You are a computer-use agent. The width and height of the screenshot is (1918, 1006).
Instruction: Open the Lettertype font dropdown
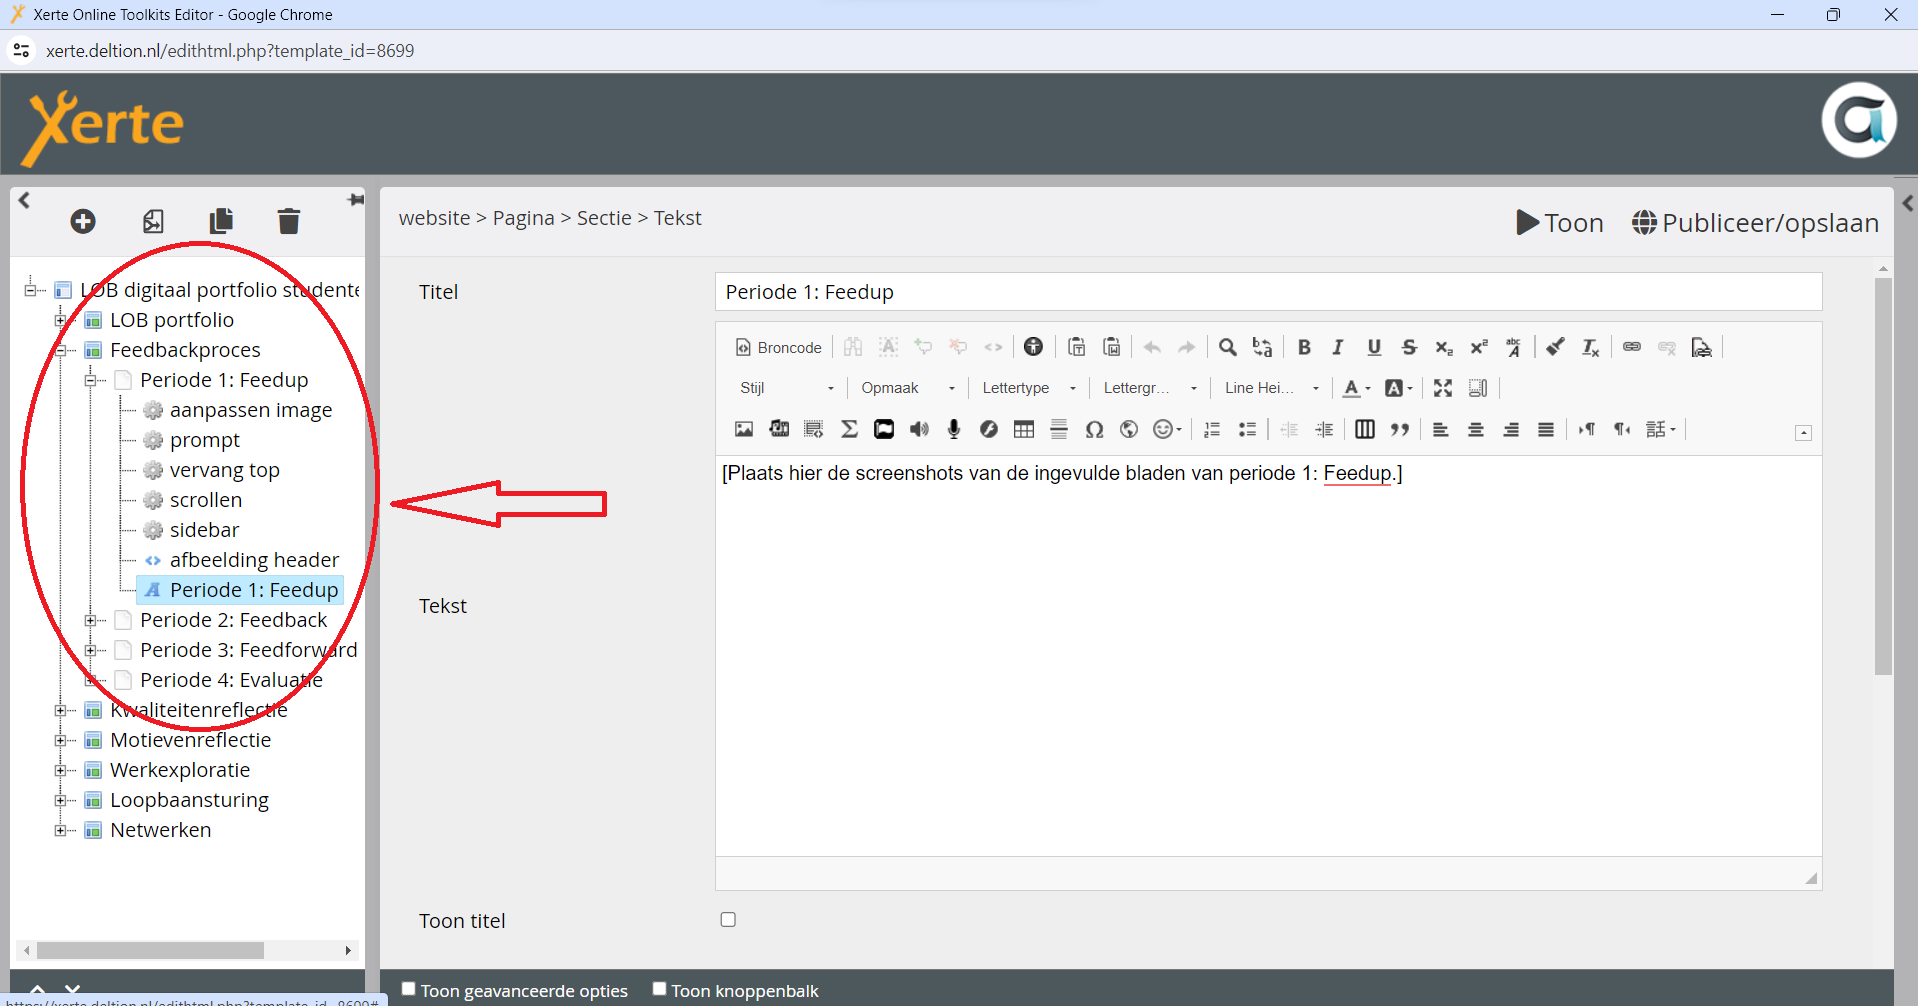[x=1028, y=388]
